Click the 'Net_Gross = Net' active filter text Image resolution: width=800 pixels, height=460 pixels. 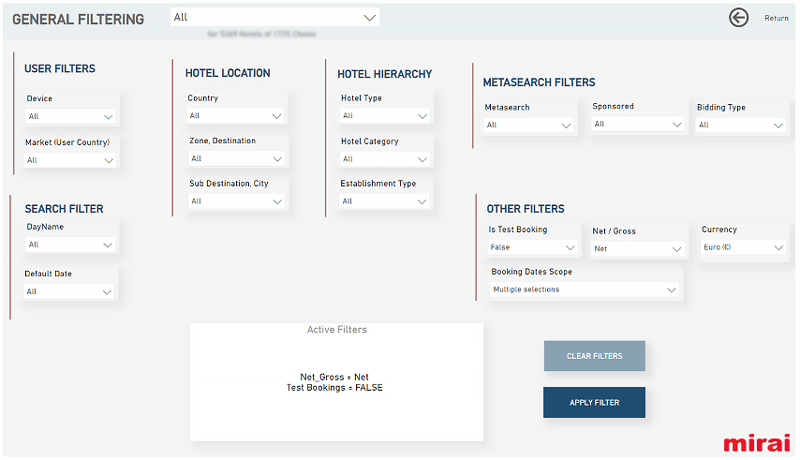coord(334,377)
